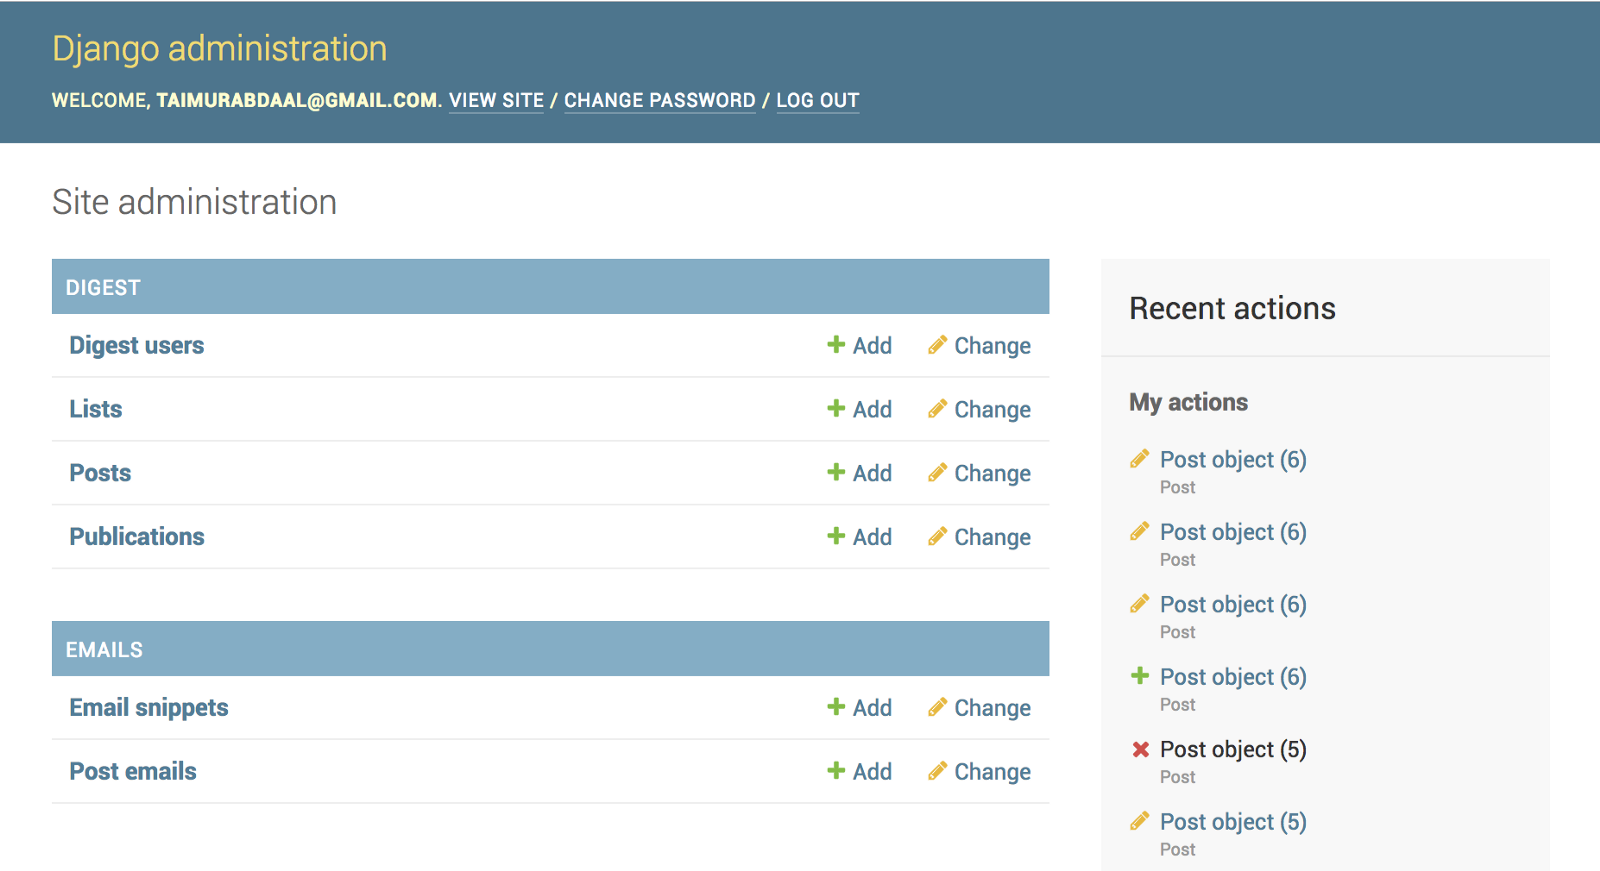Click the red X icon beside Post object (5)

coord(1140,749)
